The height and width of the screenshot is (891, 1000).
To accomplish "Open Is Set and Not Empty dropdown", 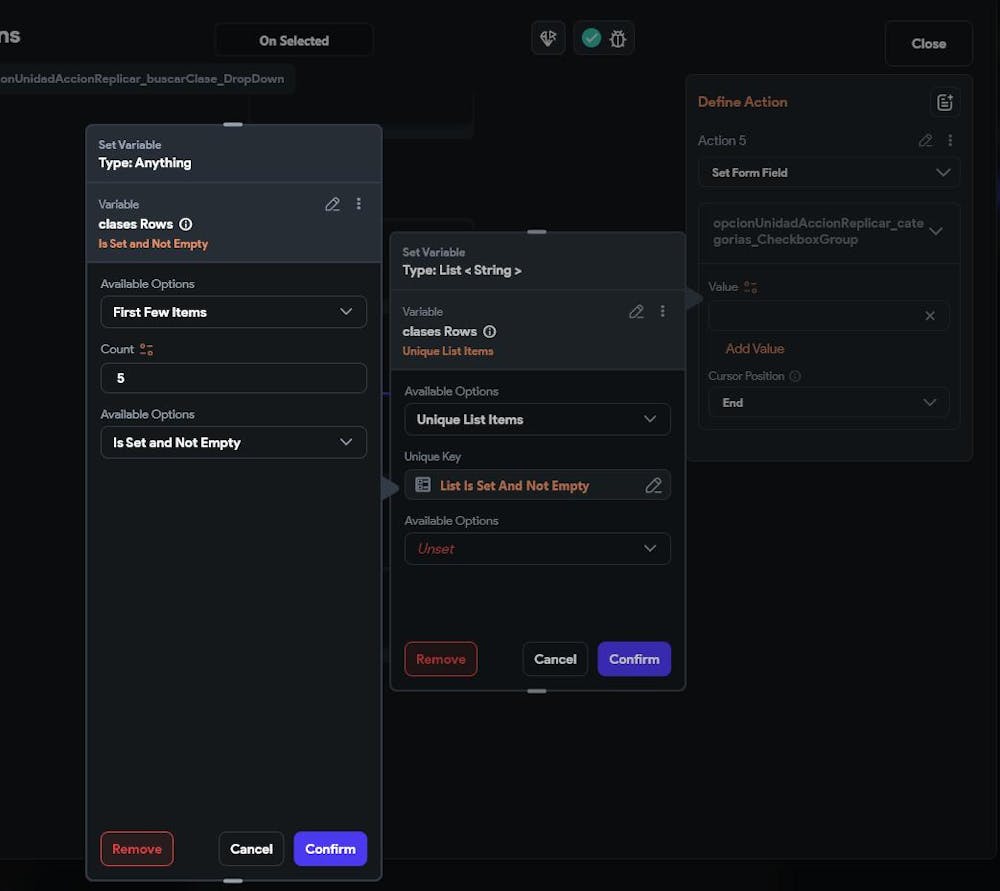I will tap(233, 442).
